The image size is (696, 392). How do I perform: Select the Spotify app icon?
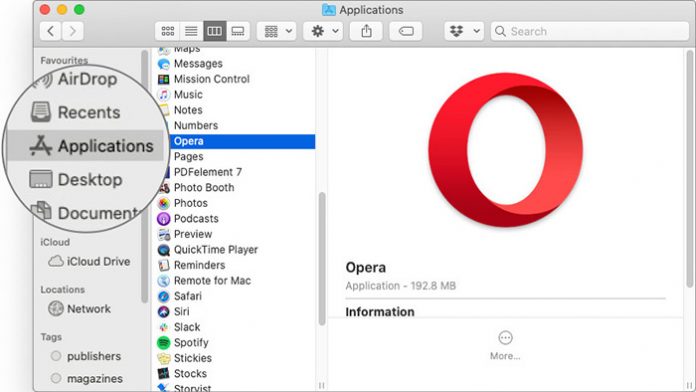click(164, 343)
